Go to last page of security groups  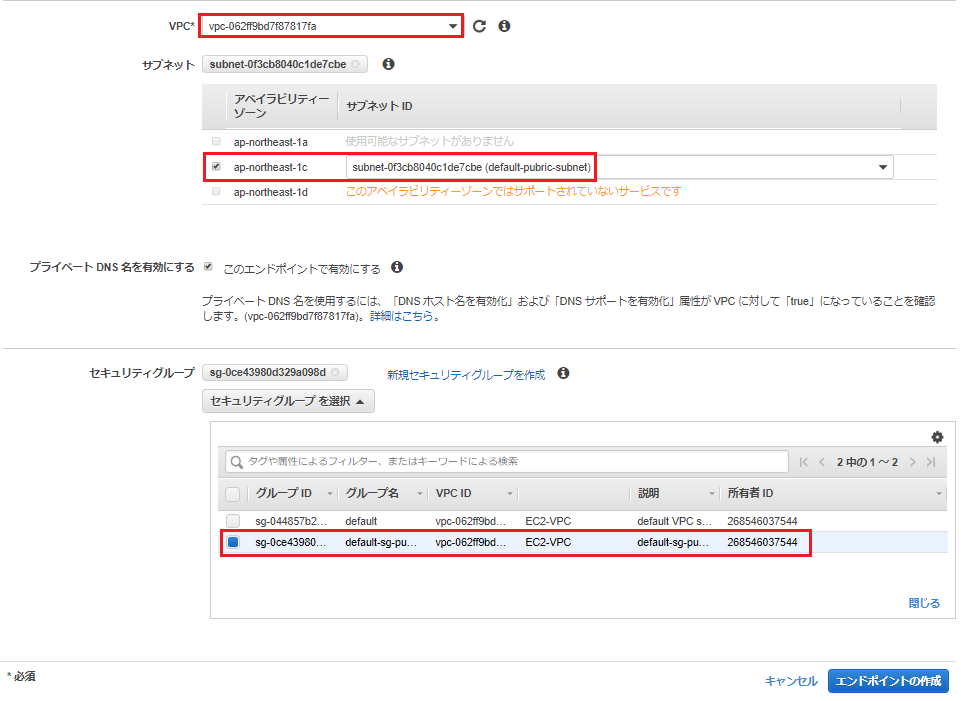coord(931,462)
